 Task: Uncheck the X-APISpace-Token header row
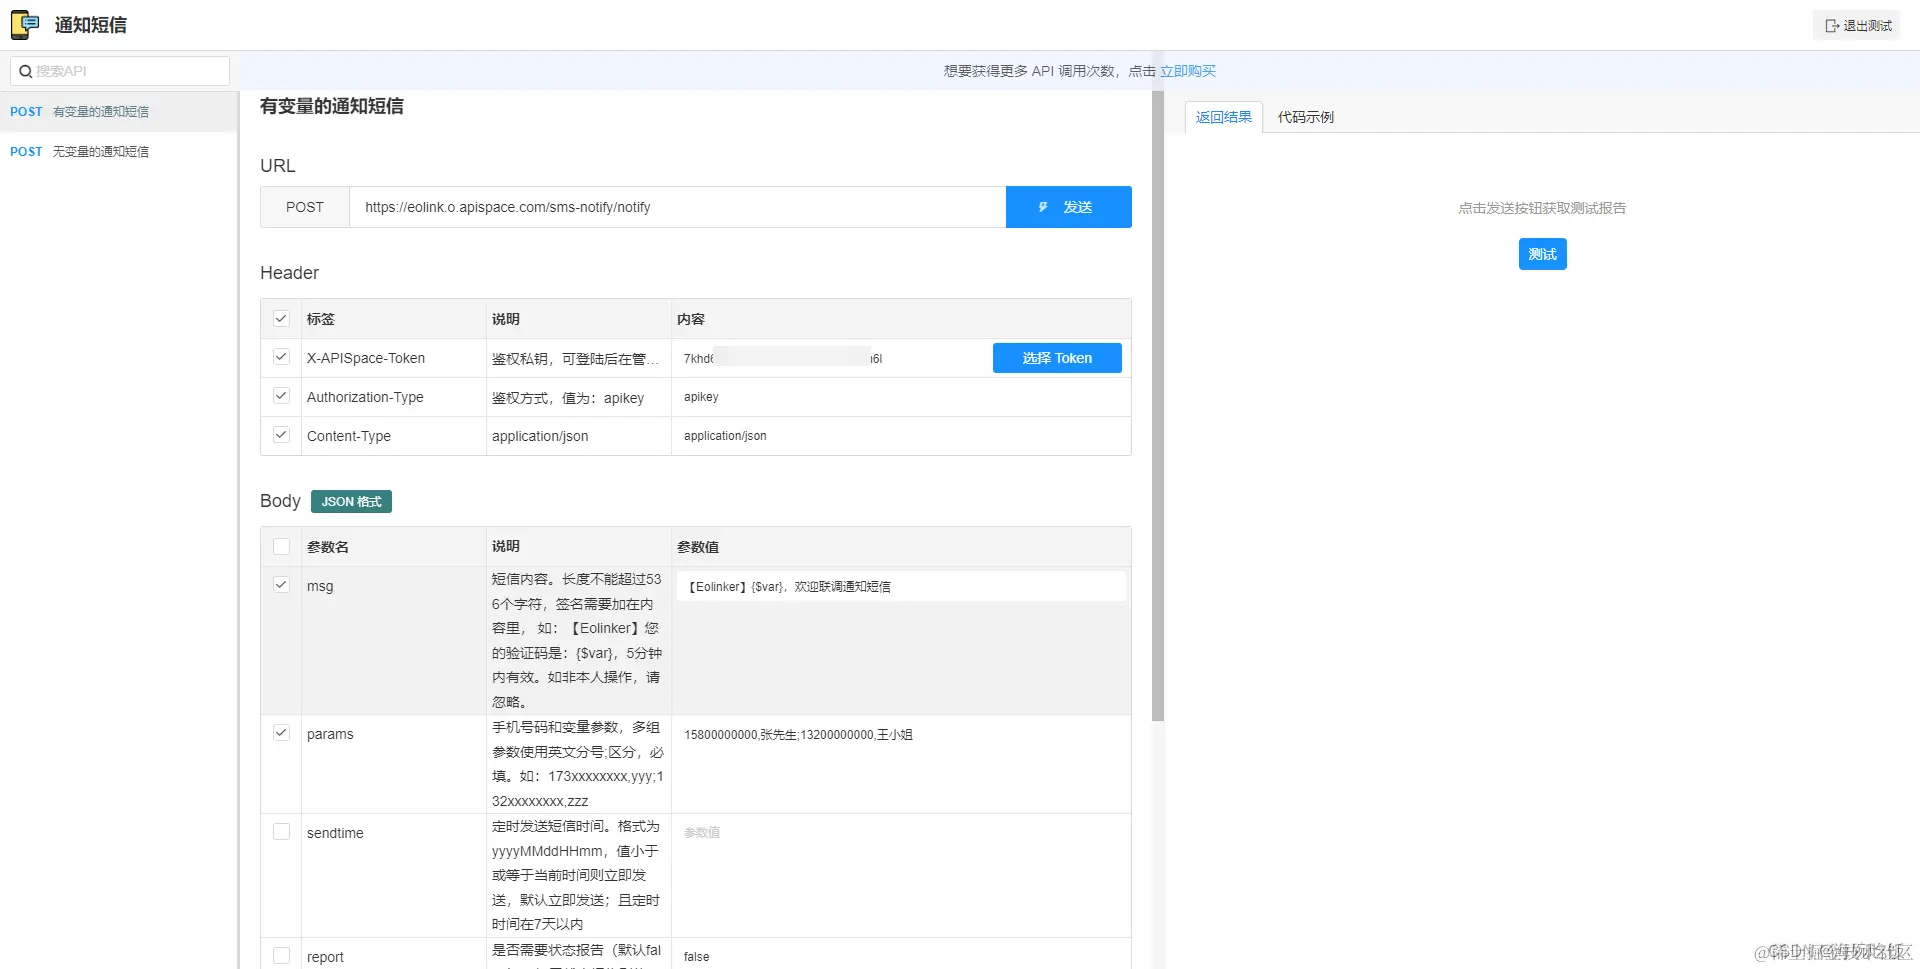click(281, 357)
